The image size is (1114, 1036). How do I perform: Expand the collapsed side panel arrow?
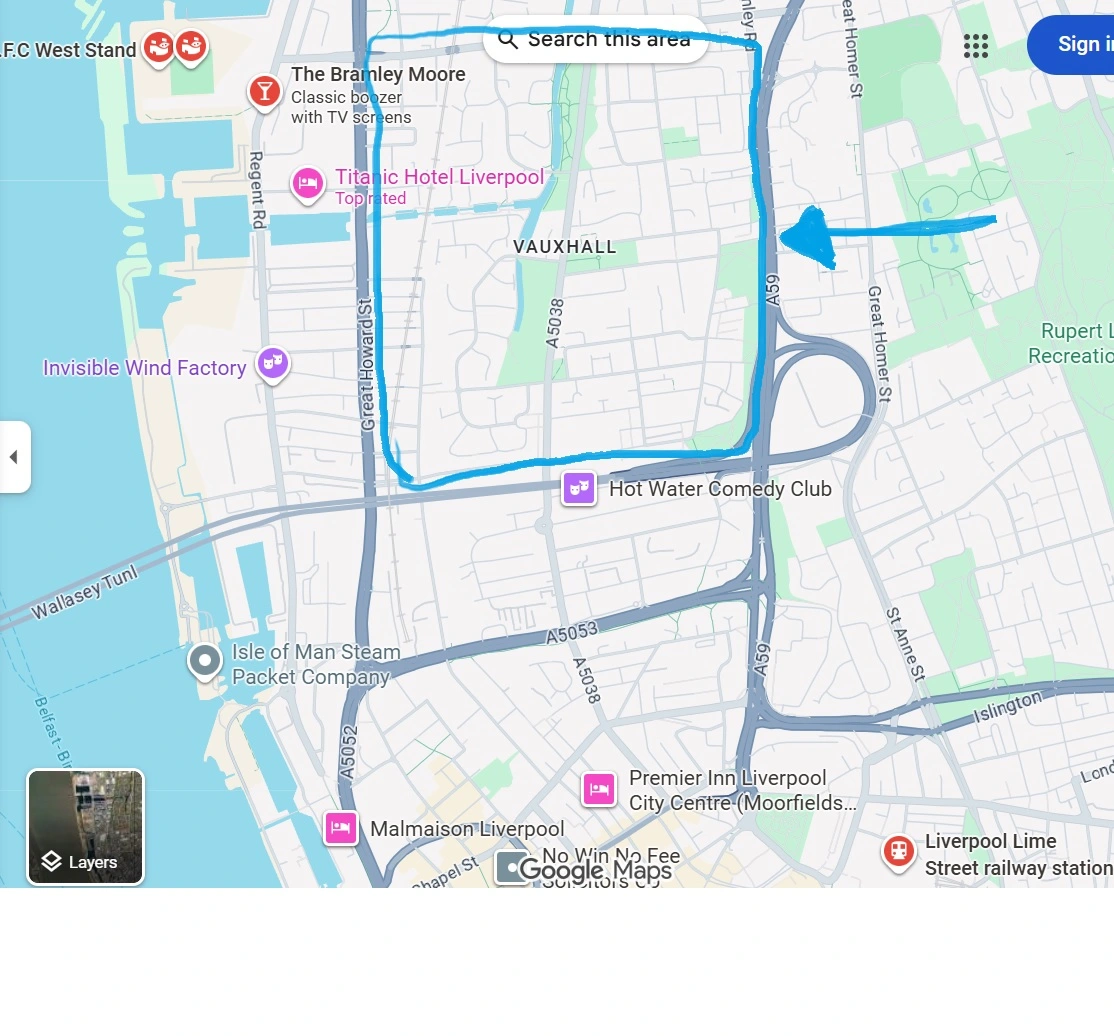14,457
